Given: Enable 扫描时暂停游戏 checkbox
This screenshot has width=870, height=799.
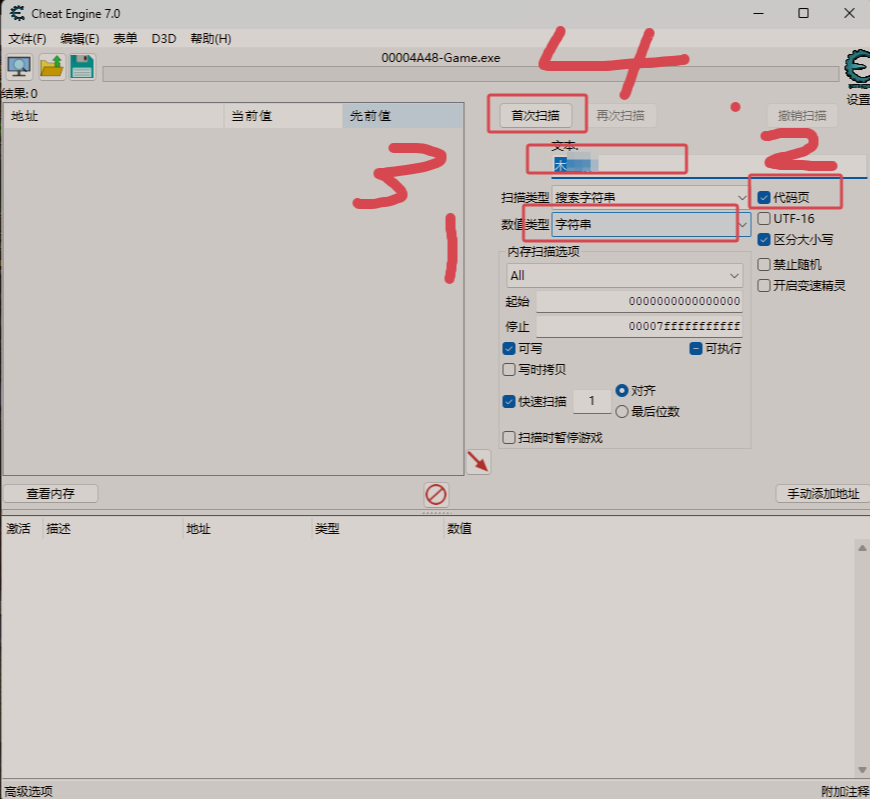Looking at the screenshot, I should click(509, 438).
